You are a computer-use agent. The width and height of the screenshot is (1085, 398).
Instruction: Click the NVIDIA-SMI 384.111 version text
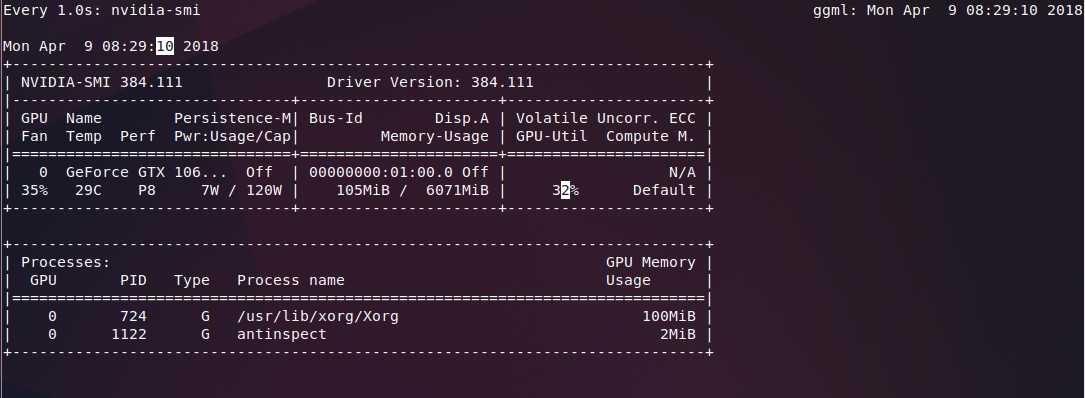tap(102, 82)
